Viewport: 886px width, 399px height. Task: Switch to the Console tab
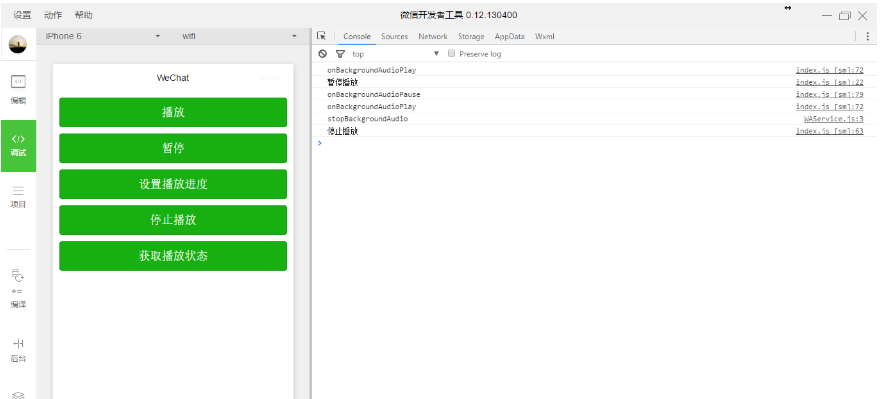(x=357, y=36)
